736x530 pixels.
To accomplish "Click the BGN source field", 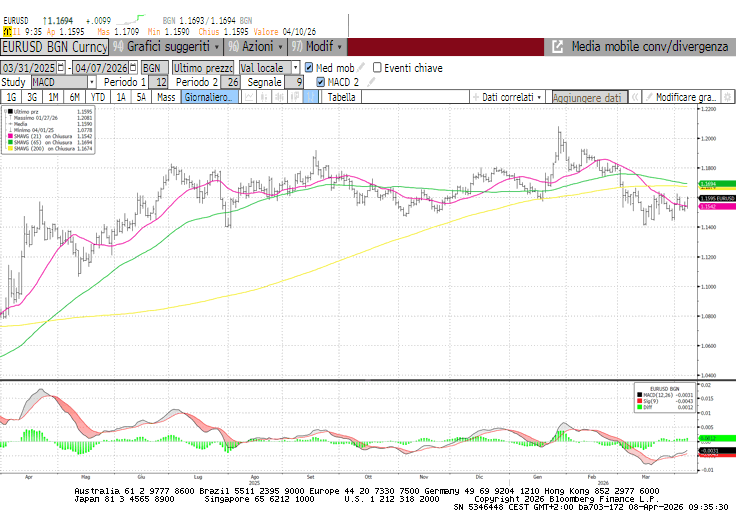I will click(x=154, y=68).
